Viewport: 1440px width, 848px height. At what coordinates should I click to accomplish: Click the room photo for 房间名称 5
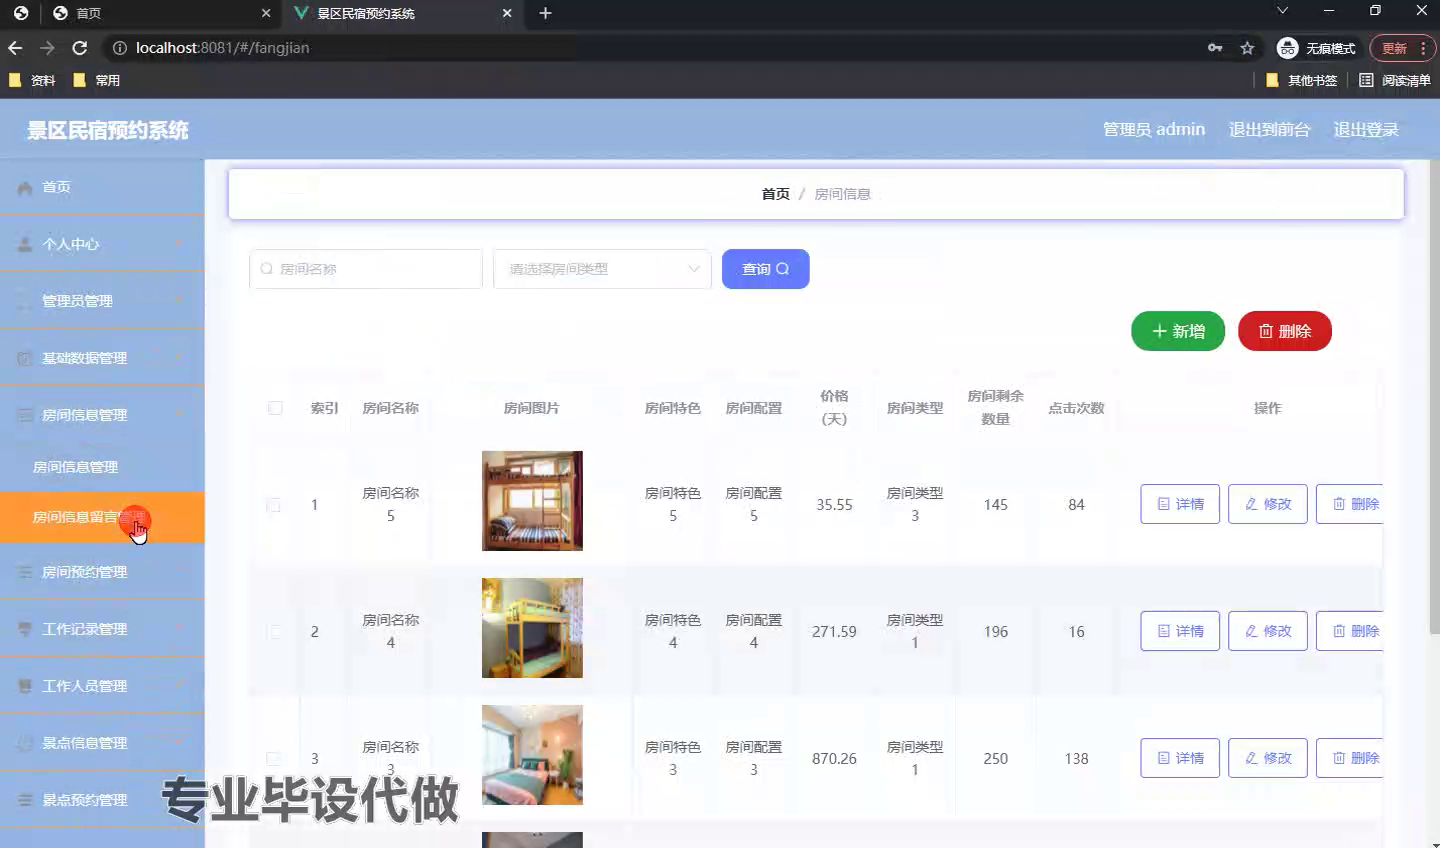(532, 501)
